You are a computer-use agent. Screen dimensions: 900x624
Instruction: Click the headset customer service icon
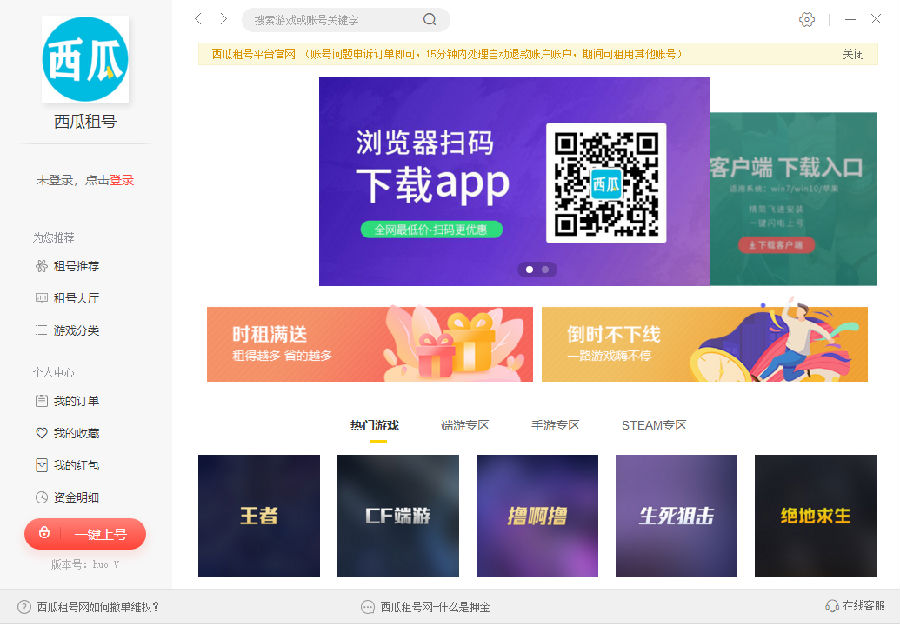[832, 606]
